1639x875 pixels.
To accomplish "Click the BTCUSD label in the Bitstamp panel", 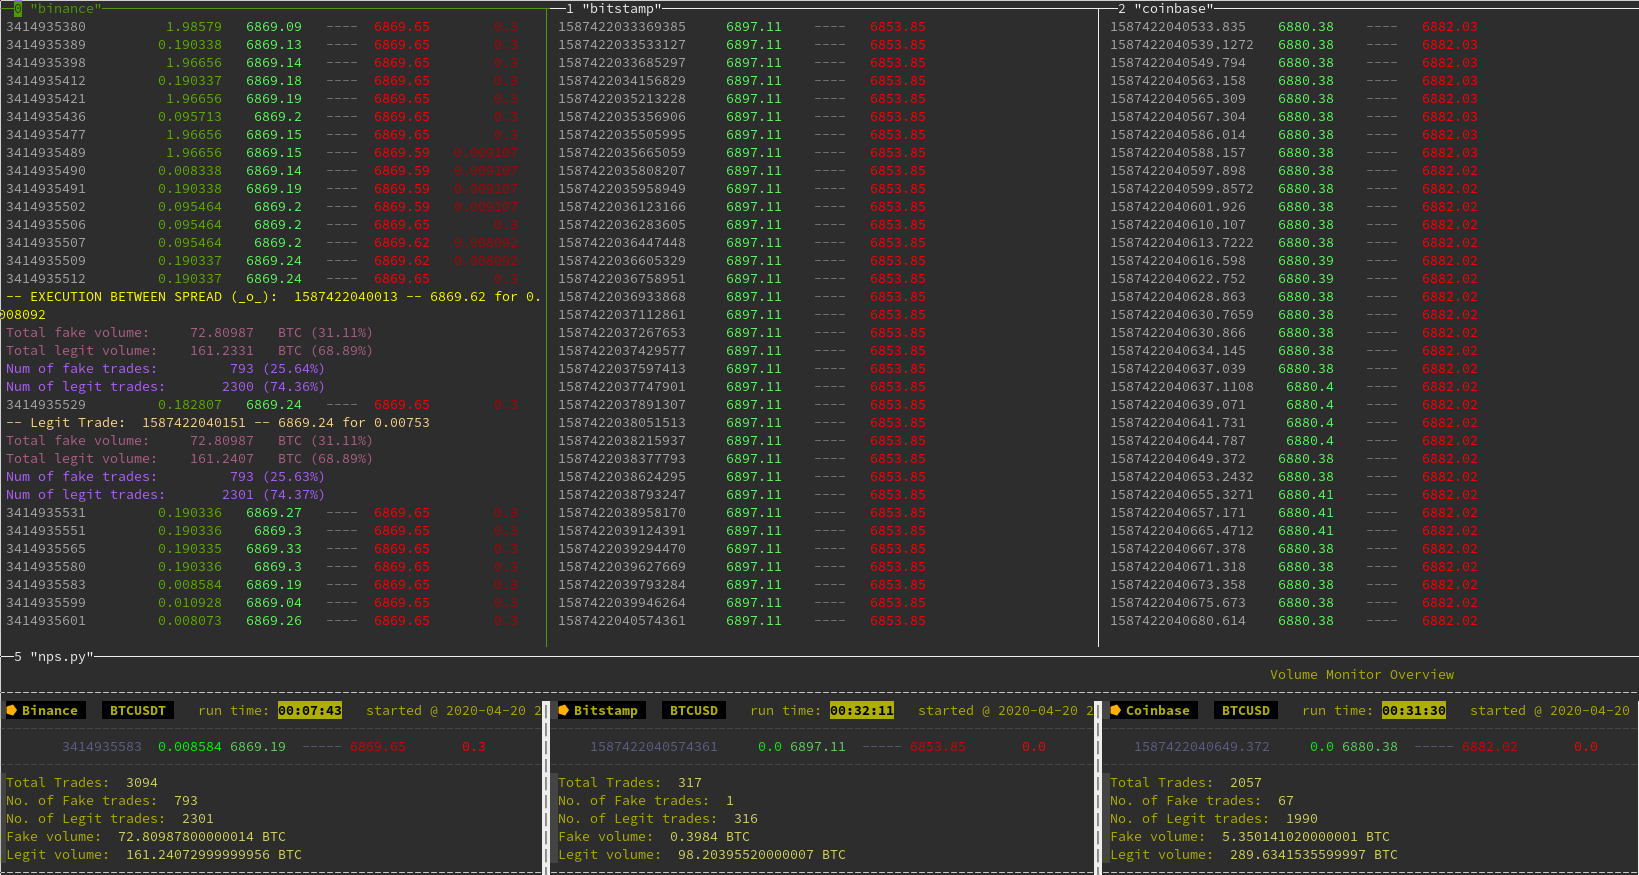I will click(x=694, y=711).
